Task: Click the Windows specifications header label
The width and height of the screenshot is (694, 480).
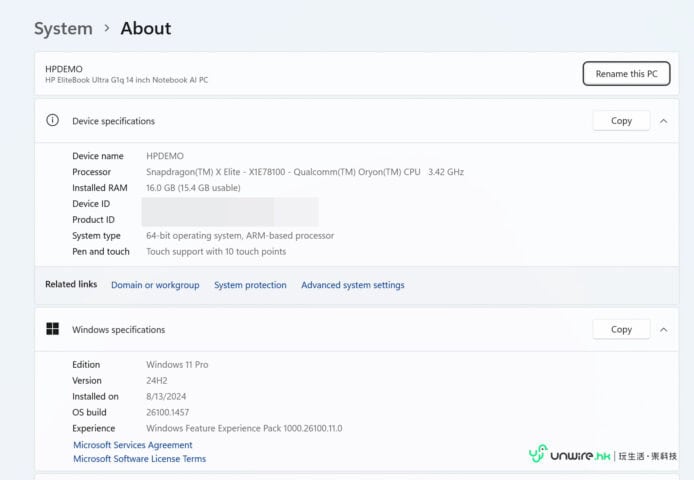Action: pyautogui.click(x=118, y=329)
